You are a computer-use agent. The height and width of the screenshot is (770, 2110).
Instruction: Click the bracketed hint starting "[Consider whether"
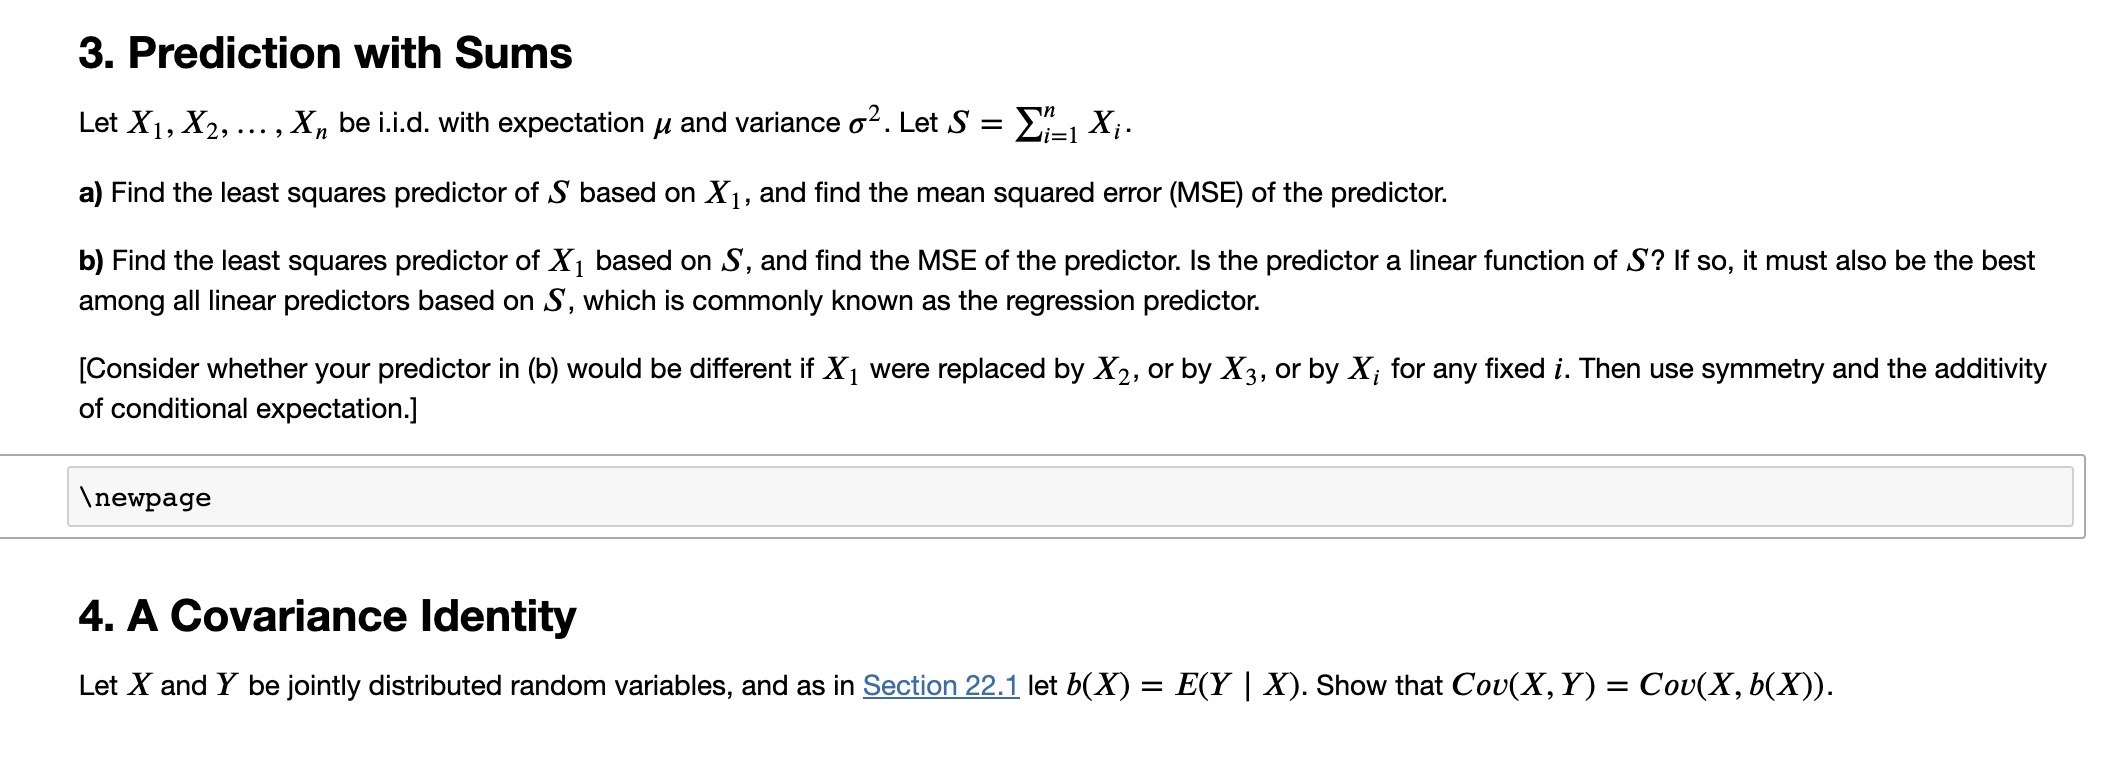(1062, 388)
